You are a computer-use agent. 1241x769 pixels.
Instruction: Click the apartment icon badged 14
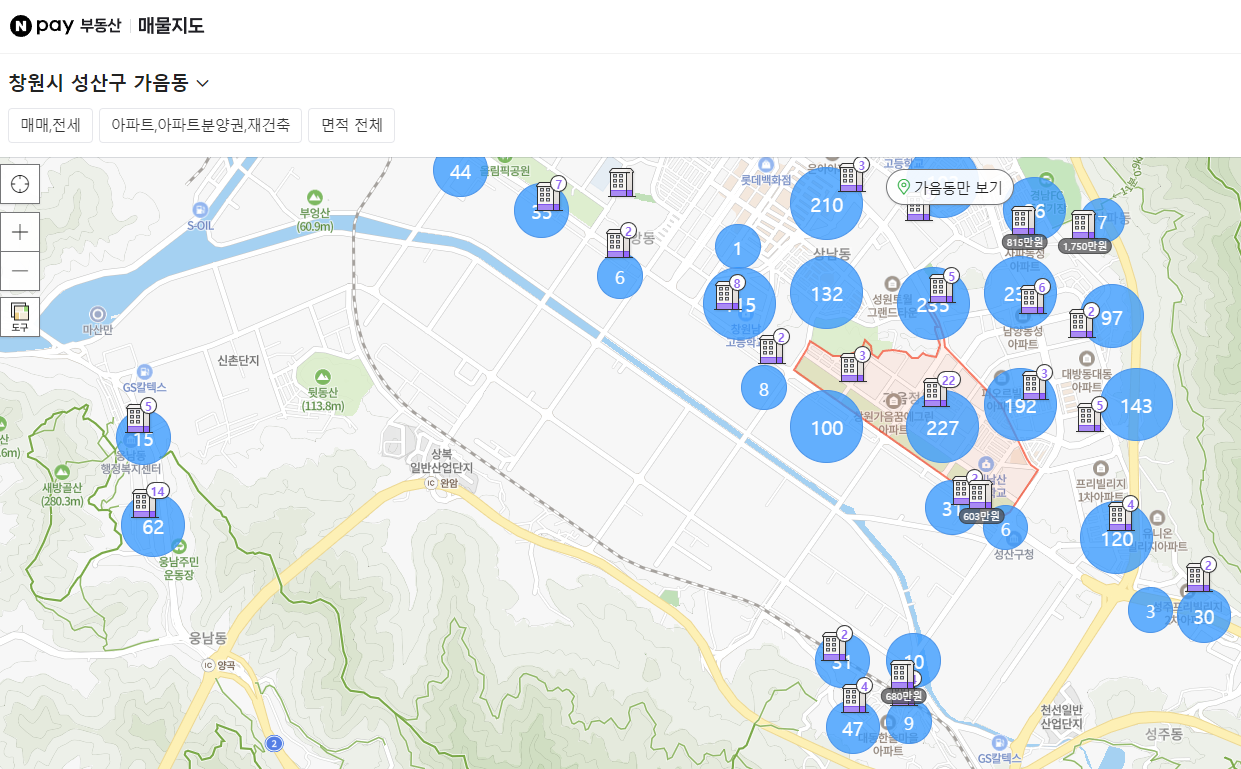point(144,503)
